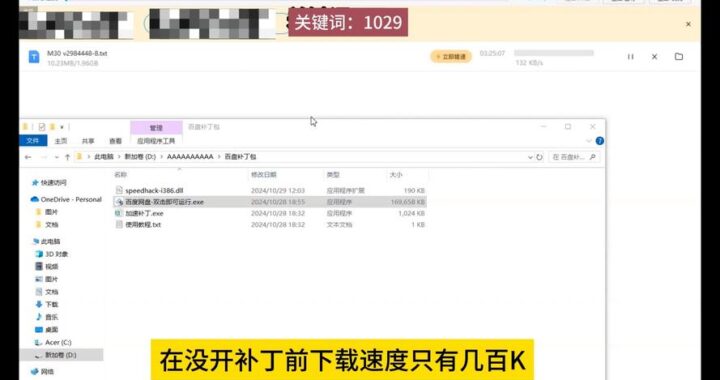The height and width of the screenshot is (380, 720).
Task: Click 文本文档 type cell
Action: point(339,225)
